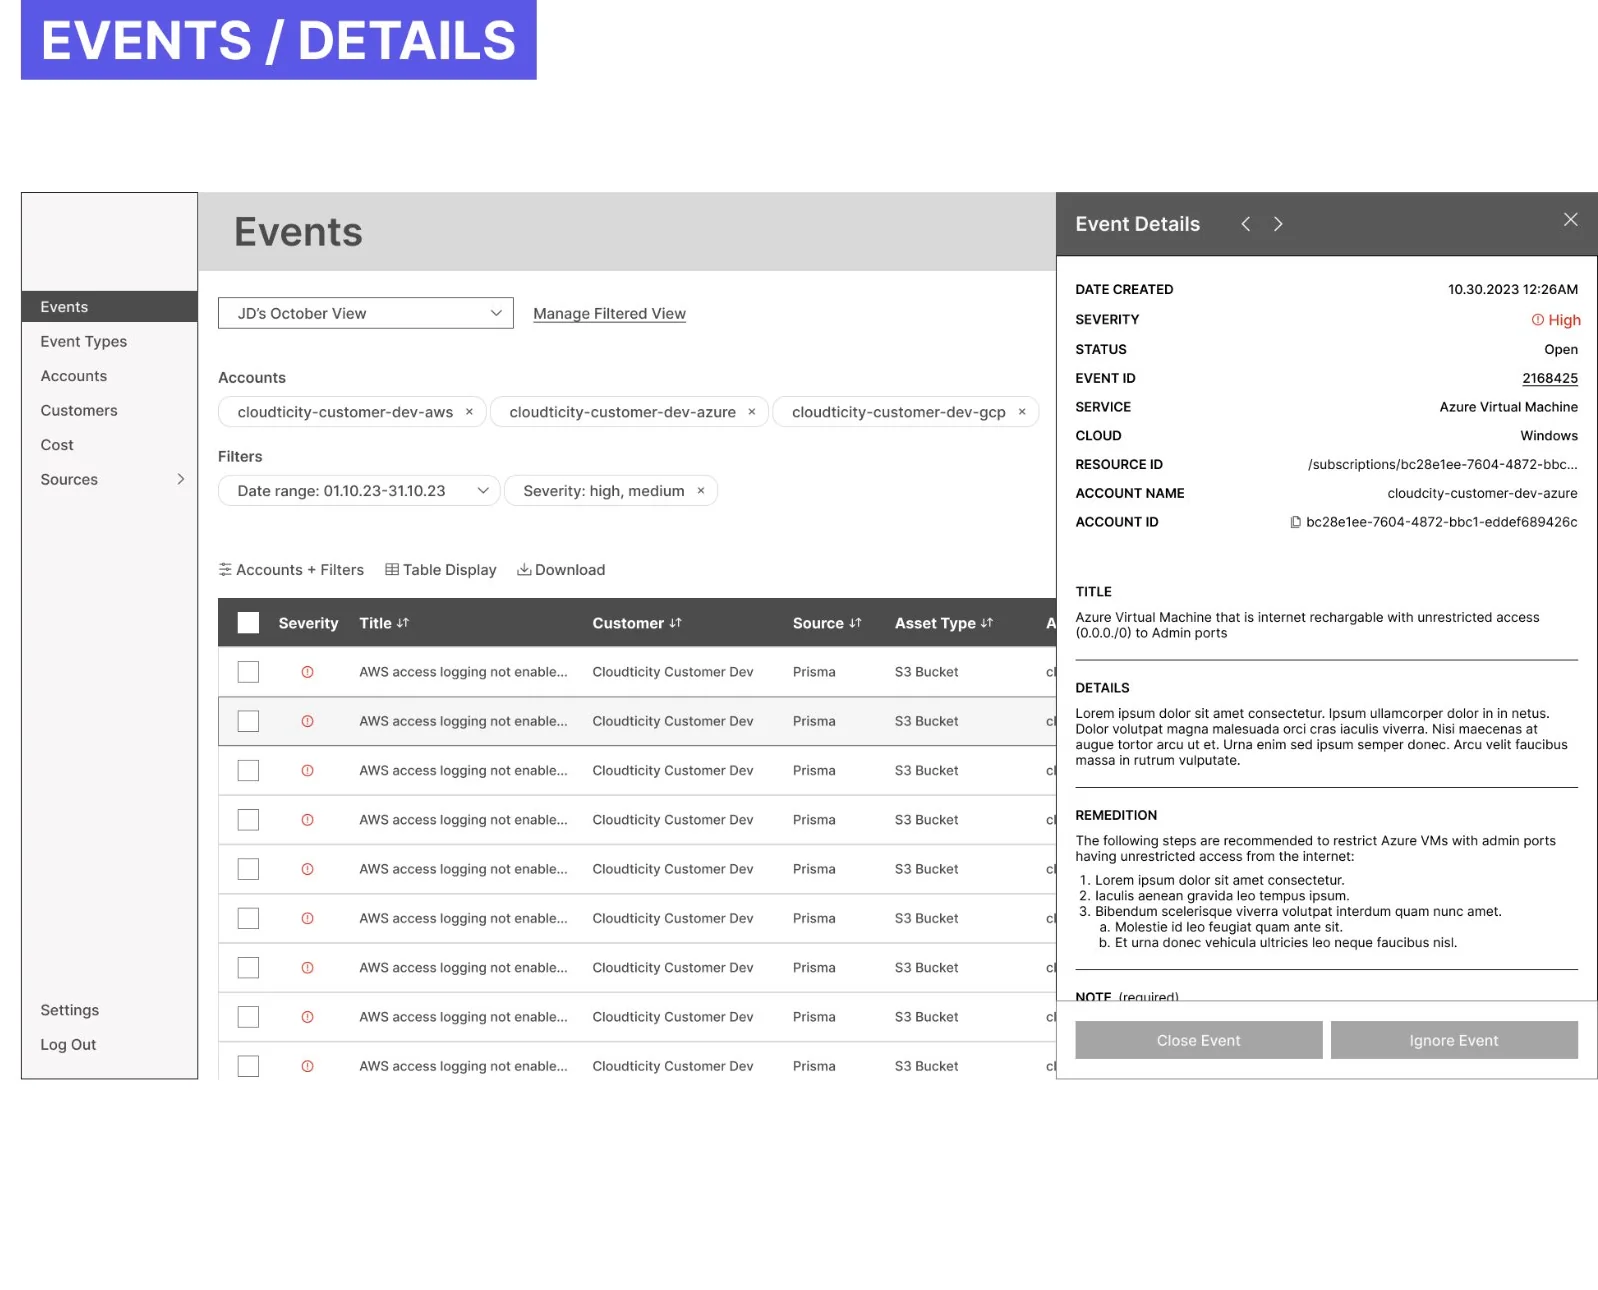Click the Azure Virtual Machine service value
Image resolution: width=1598 pixels, height=1290 pixels.
[x=1508, y=407]
